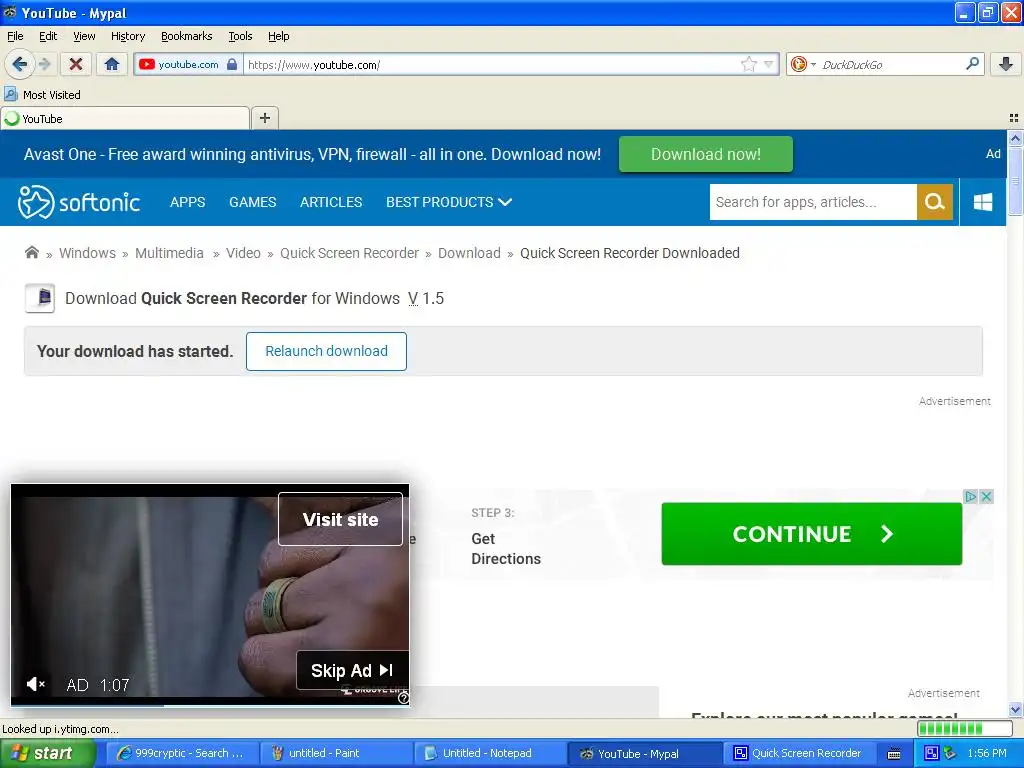Open the URL history dropdown arrow
1024x768 pixels.
tap(769, 64)
